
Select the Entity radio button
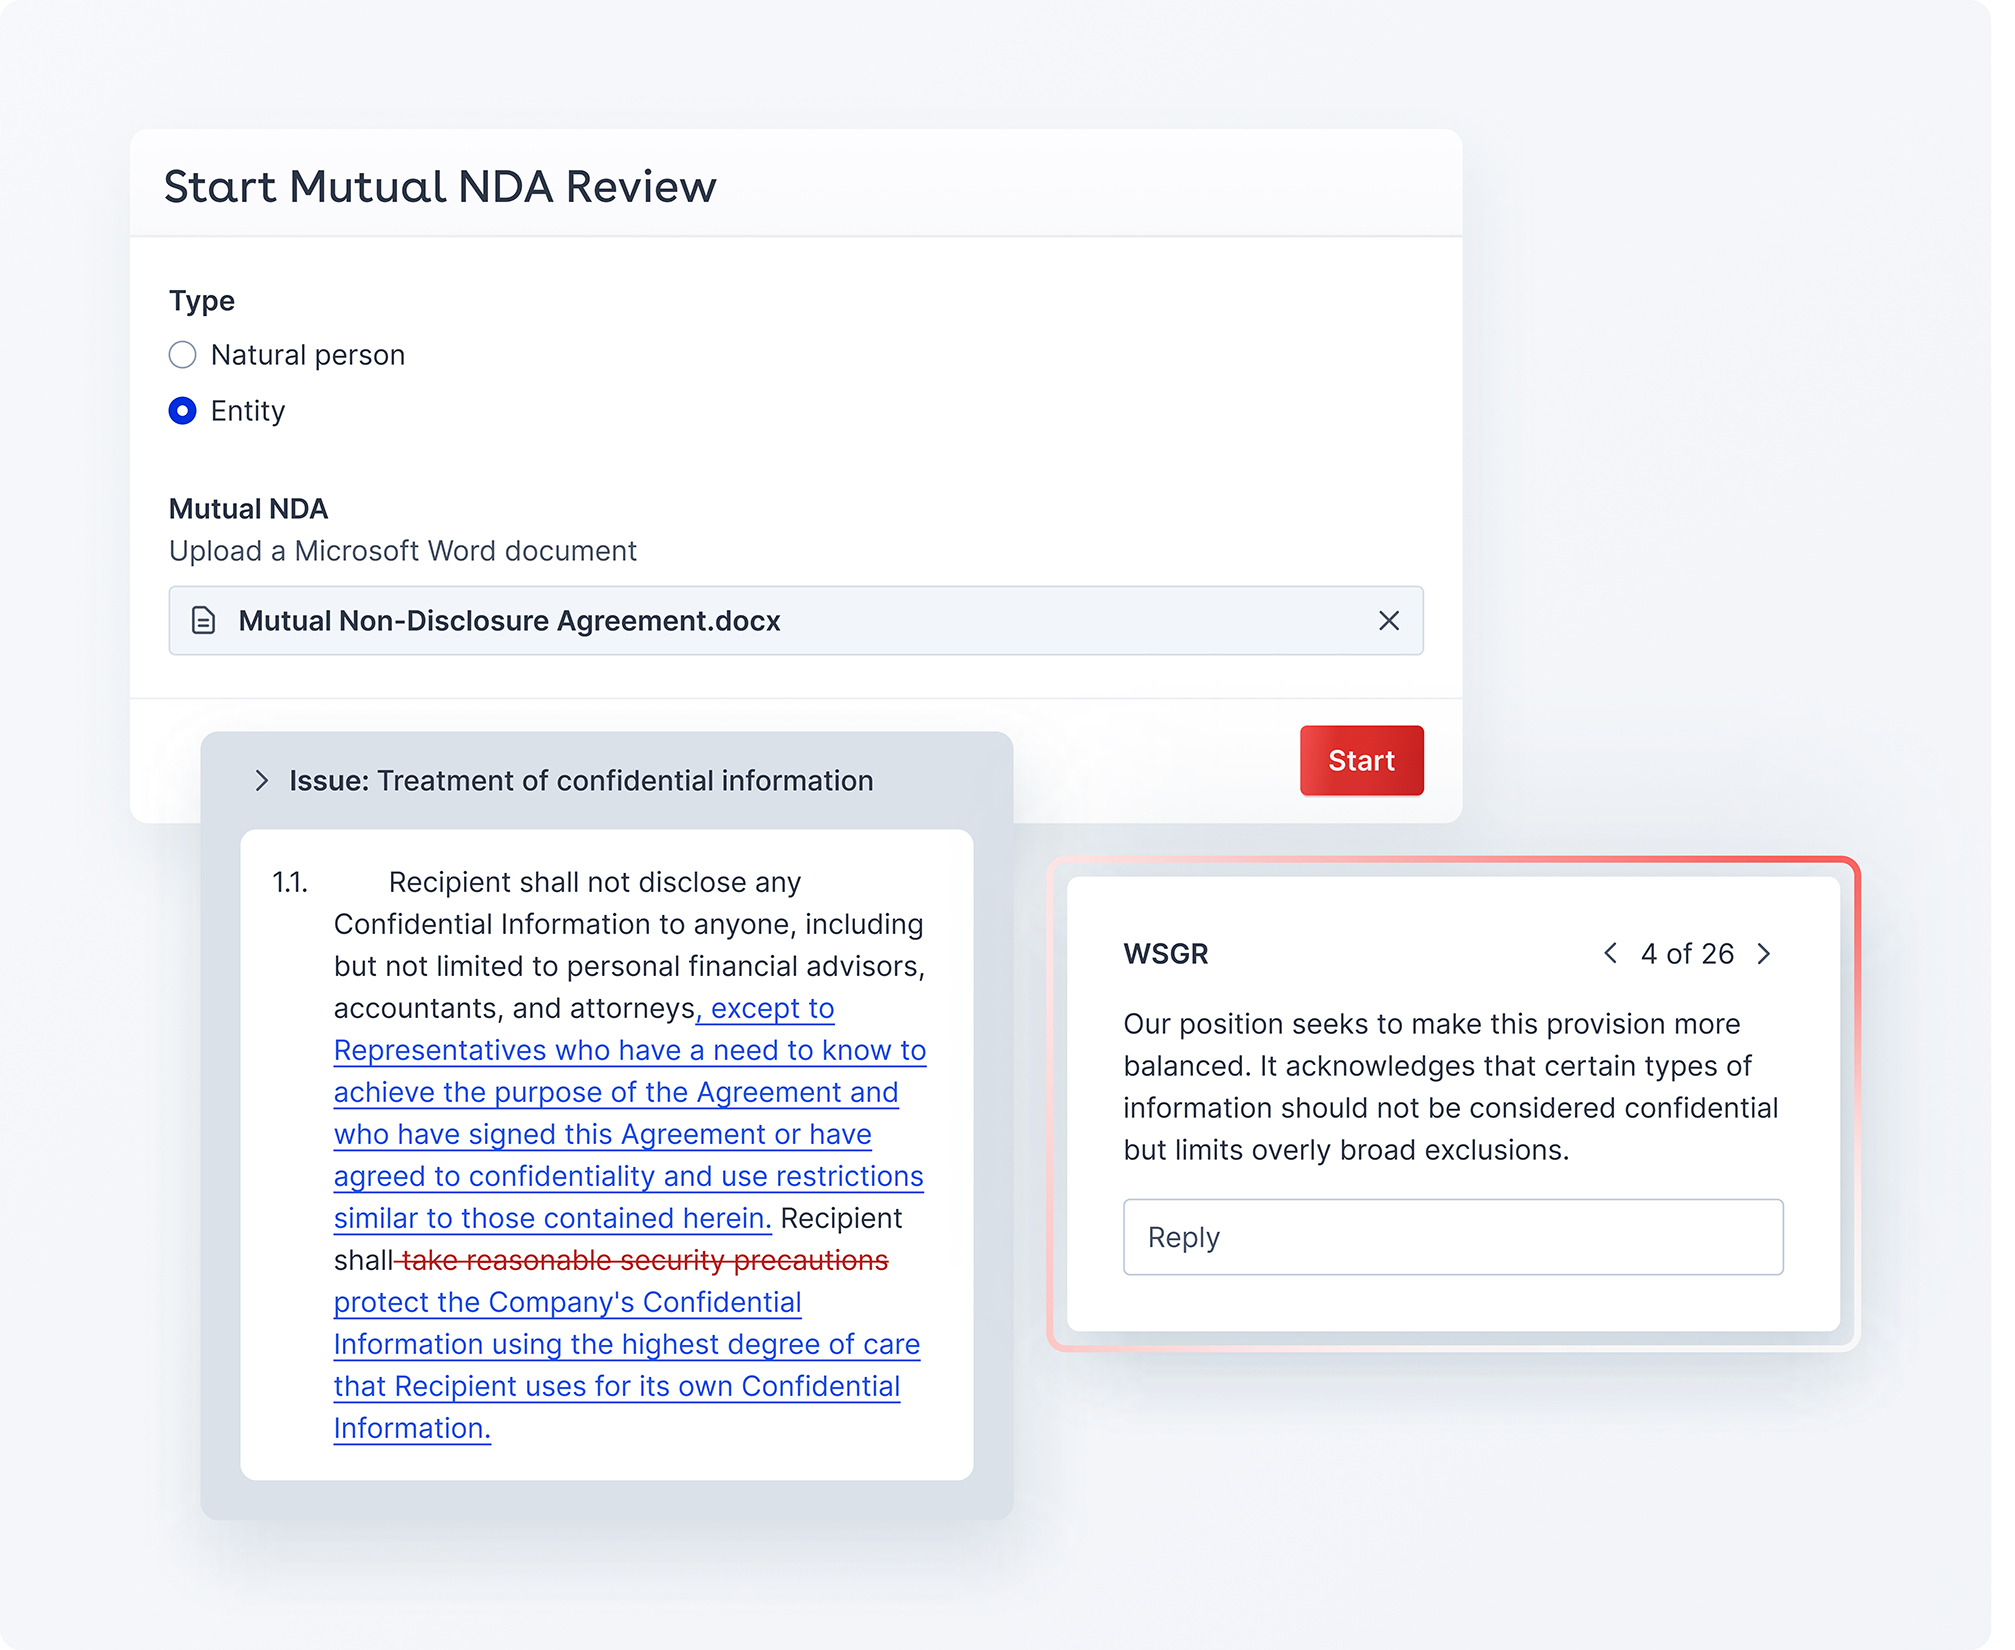[x=183, y=411]
